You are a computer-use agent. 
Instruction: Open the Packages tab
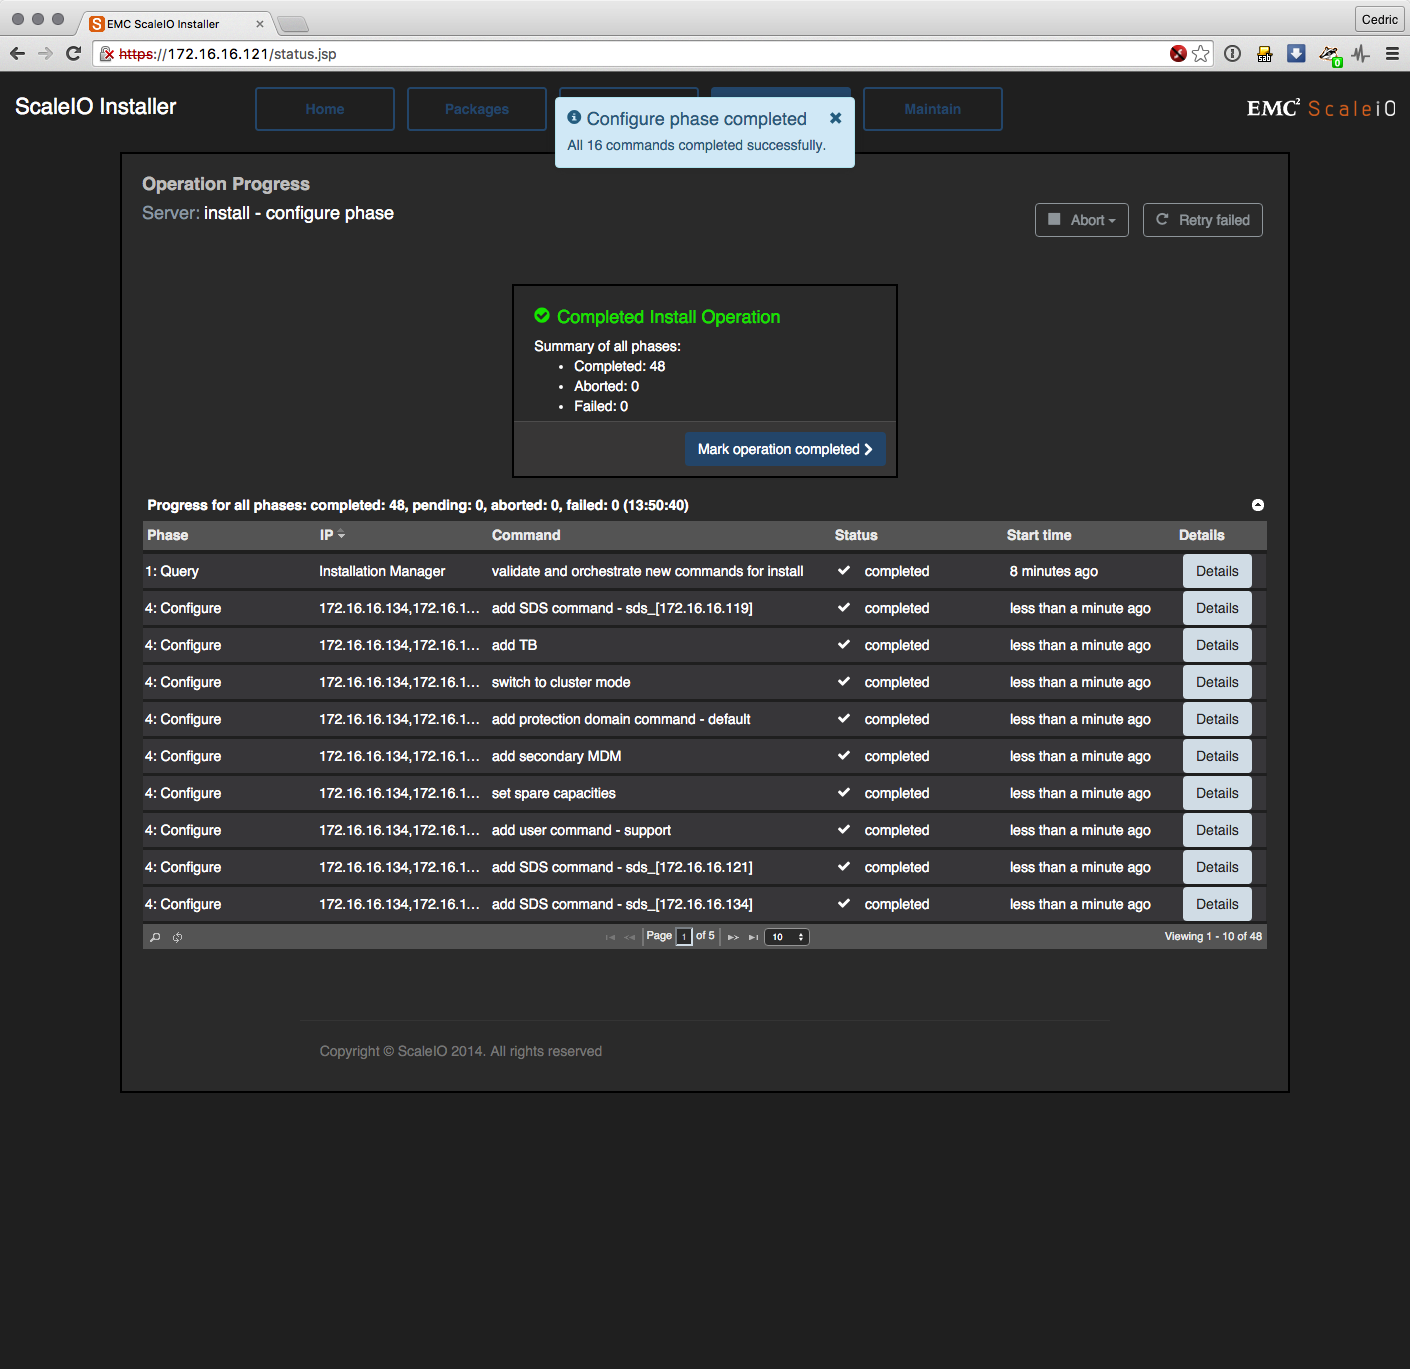click(x=477, y=109)
